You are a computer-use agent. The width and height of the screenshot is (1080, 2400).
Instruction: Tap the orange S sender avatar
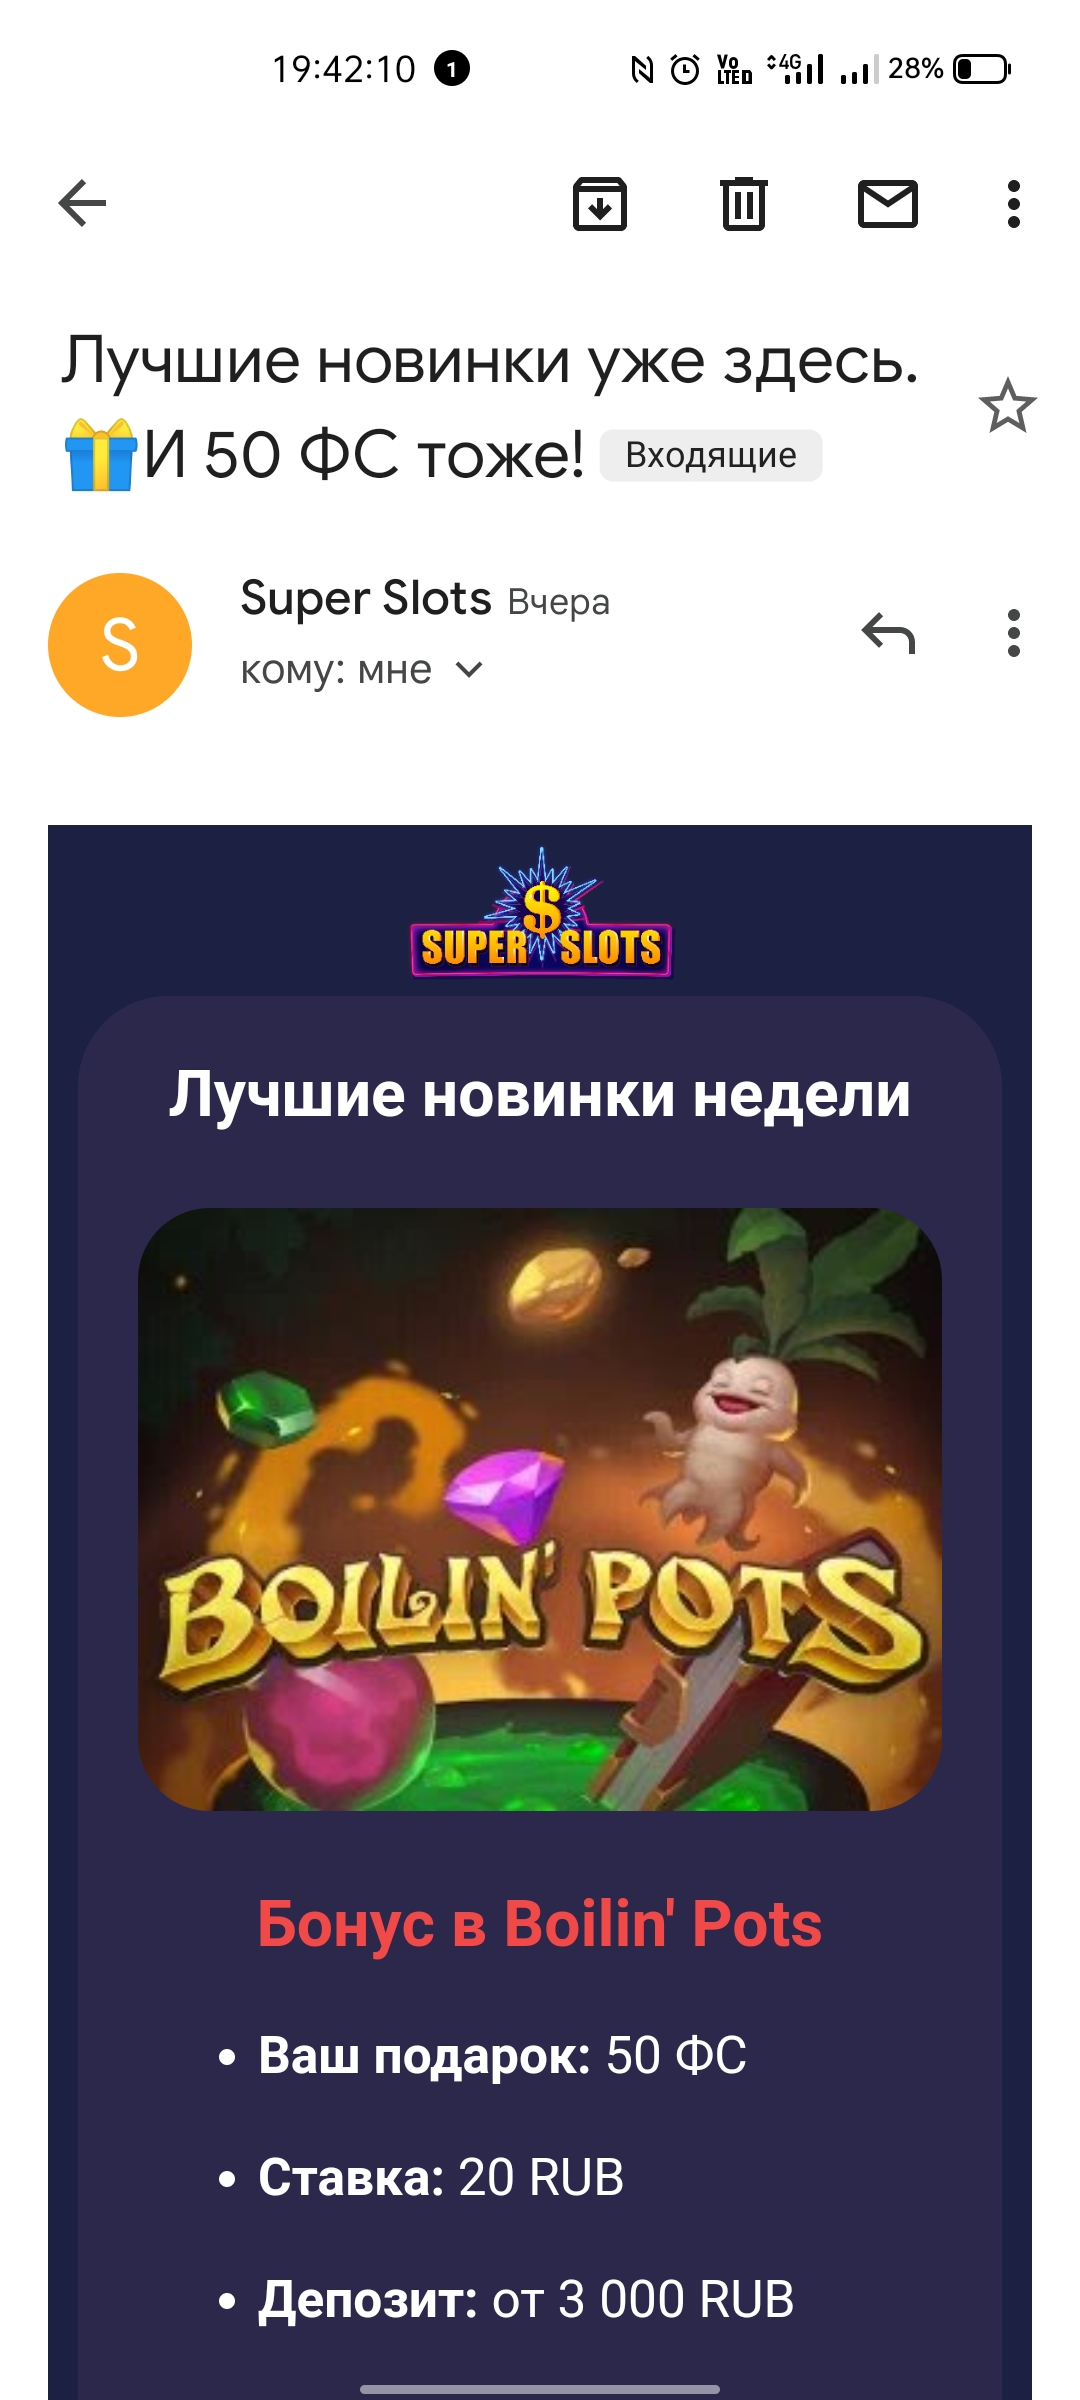[120, 645]
